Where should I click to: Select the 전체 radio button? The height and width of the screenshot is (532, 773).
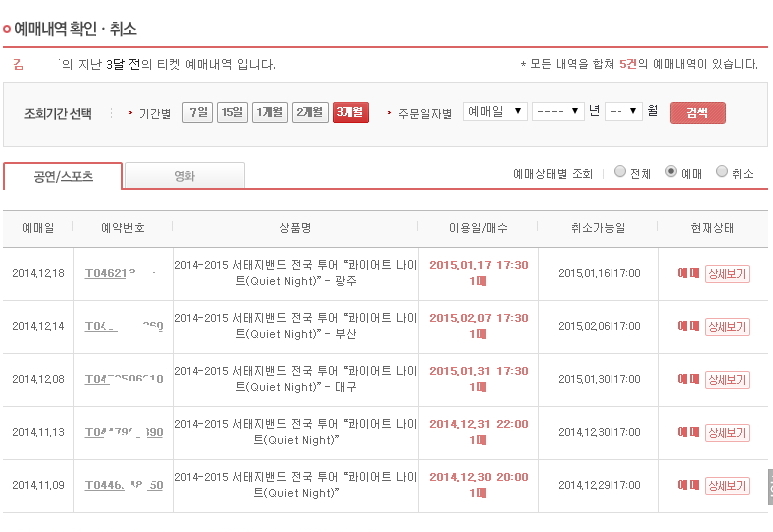[620, 172]
